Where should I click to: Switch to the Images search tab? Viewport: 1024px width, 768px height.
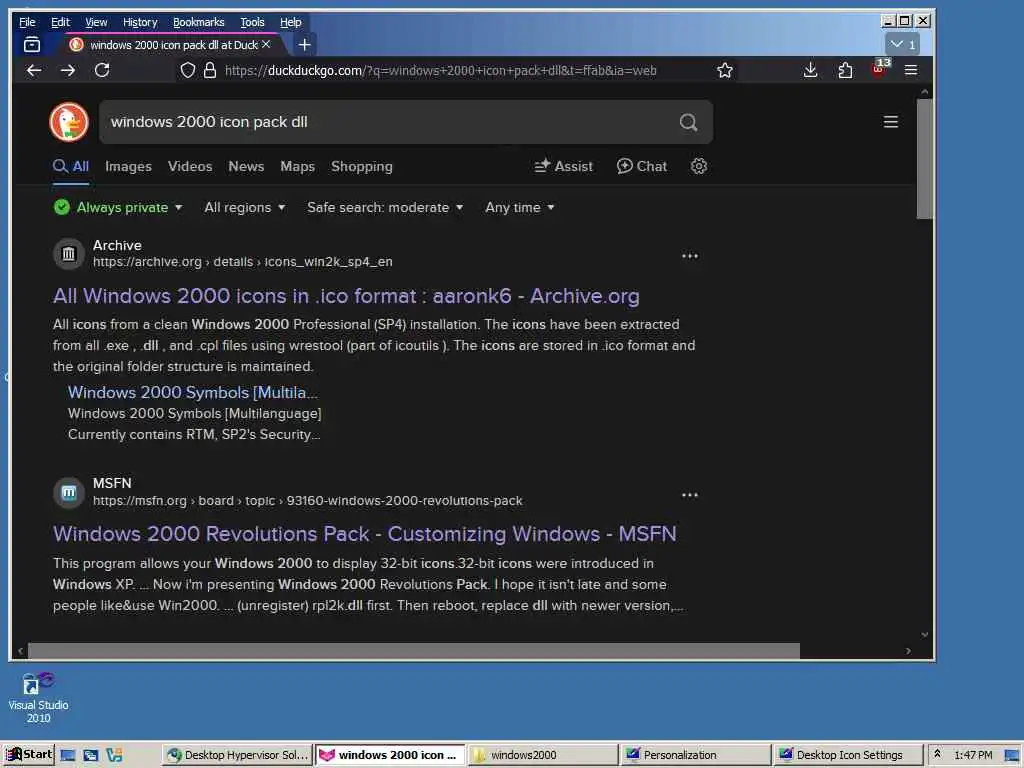[128, 167]
